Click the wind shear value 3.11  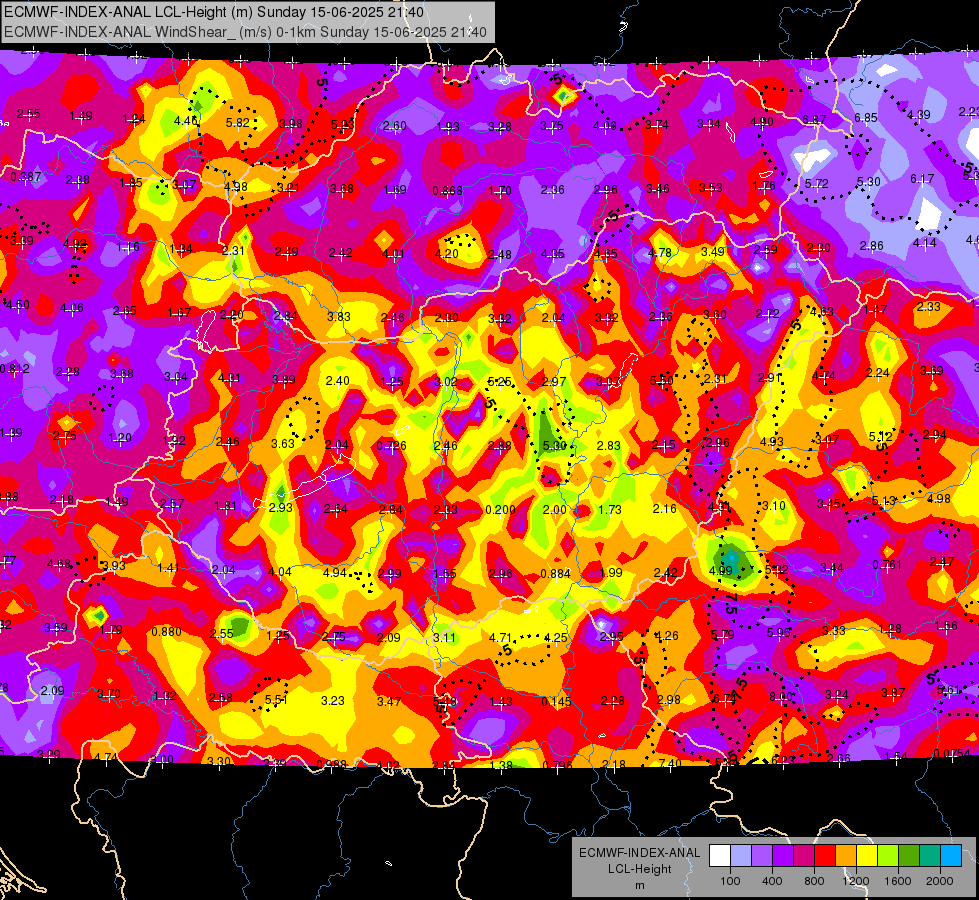(x=445, y=638)
